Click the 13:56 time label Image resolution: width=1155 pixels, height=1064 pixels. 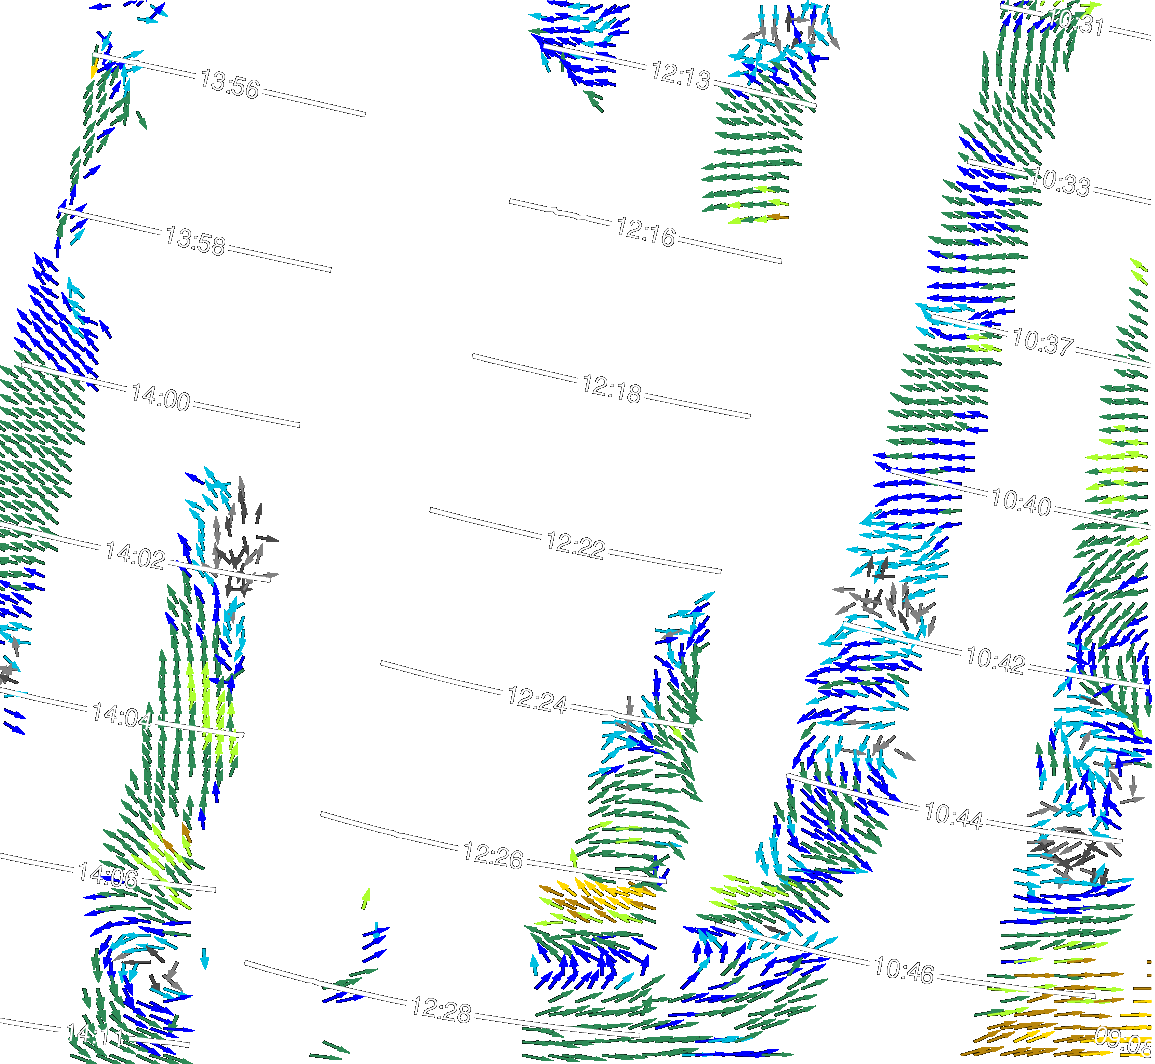[230, 84]
